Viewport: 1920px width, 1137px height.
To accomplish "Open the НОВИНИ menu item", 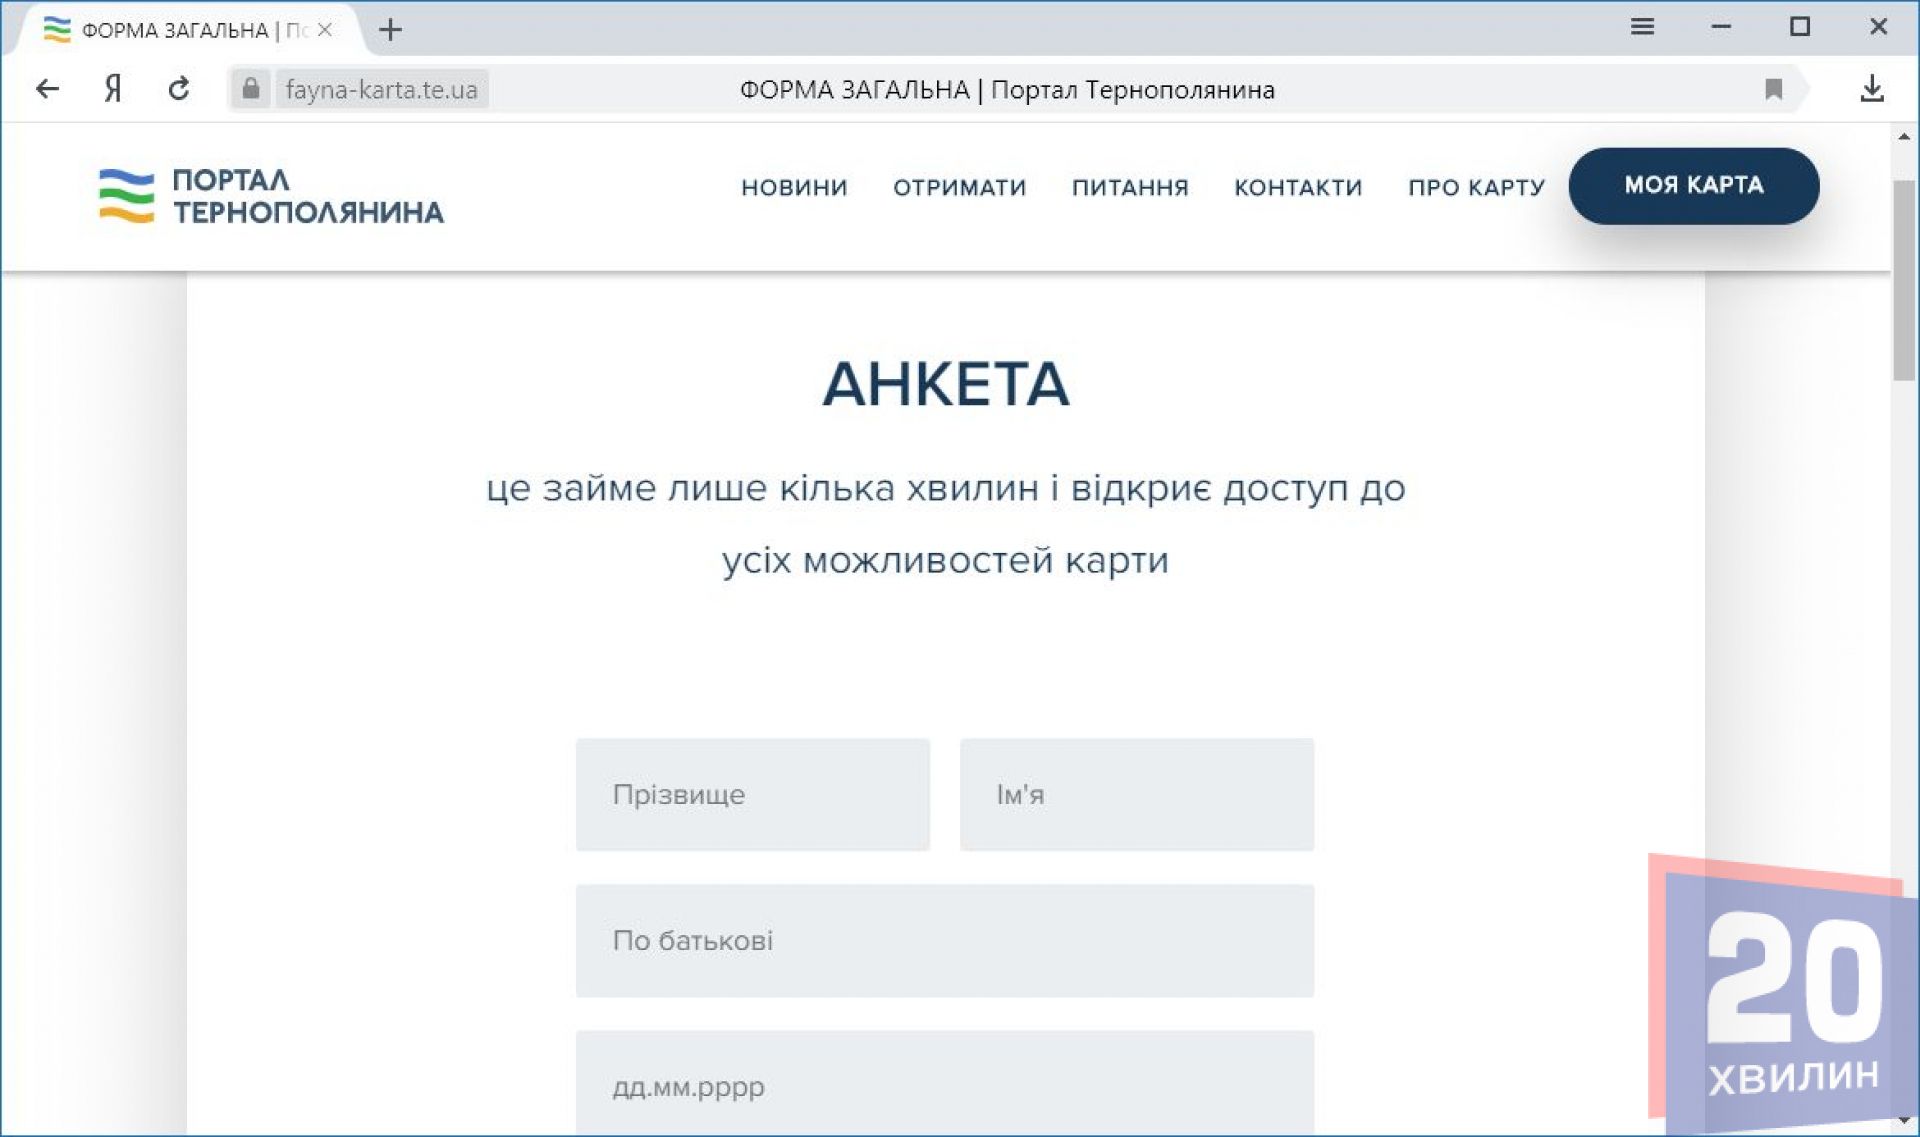I will (x=794, y=187).
